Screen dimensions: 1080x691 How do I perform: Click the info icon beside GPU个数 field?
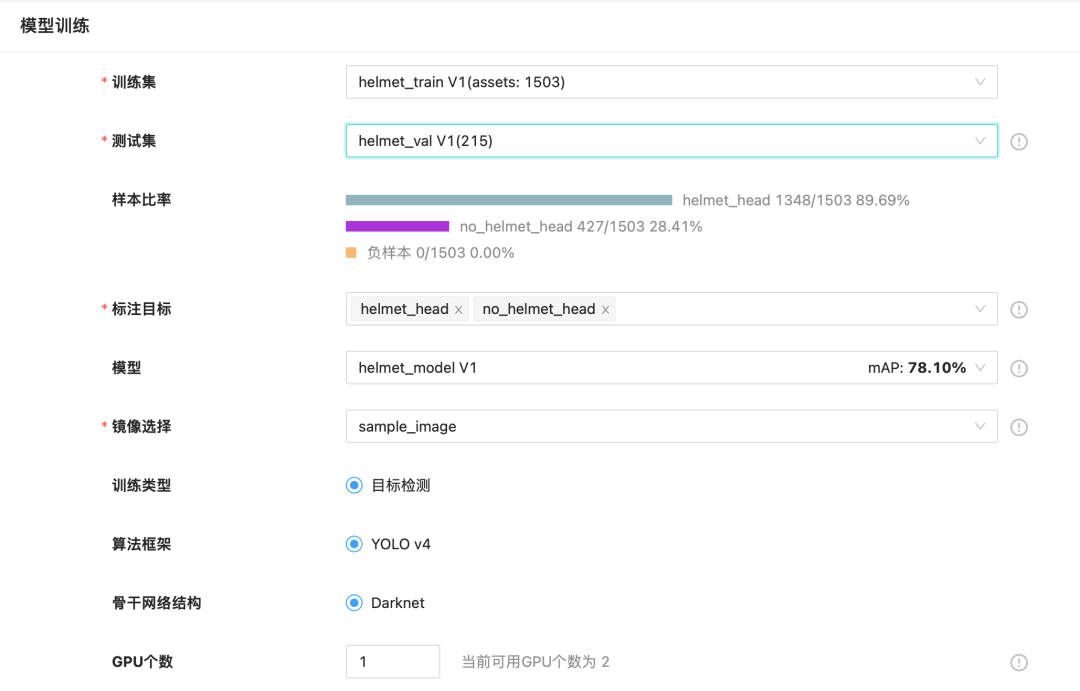pos(1019,662)
